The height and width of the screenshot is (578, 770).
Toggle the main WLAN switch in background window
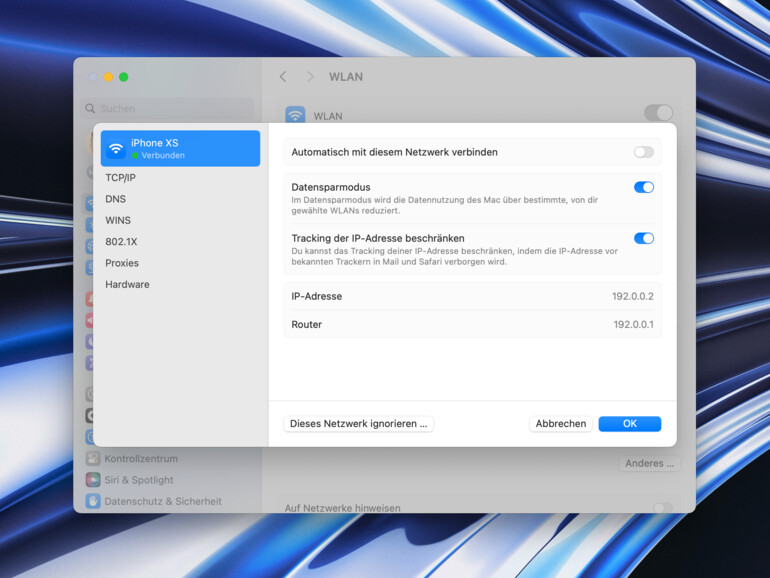pos(658,112)
